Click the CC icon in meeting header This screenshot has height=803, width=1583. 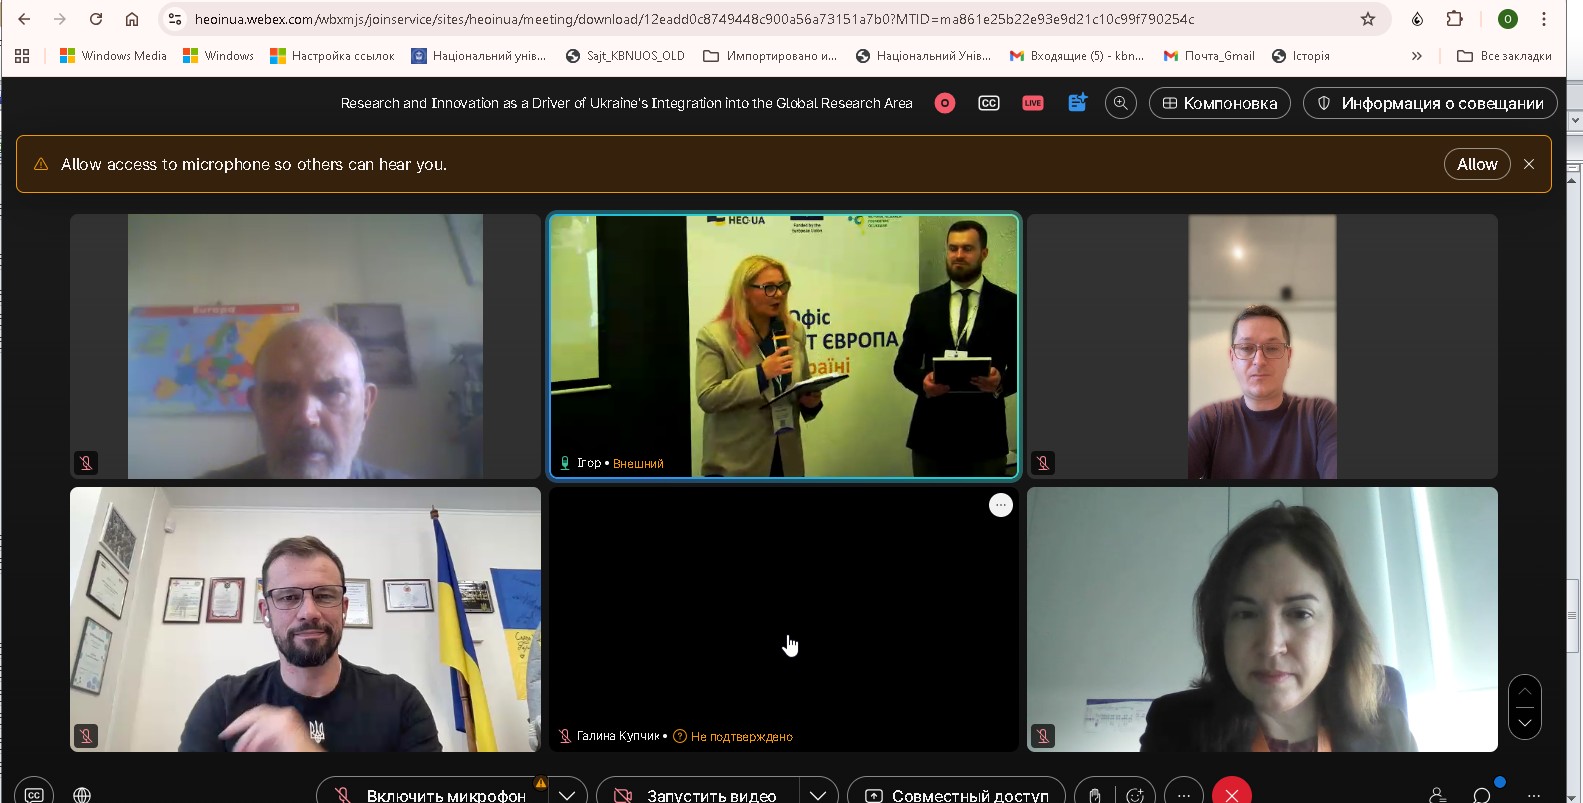point(988,103)
